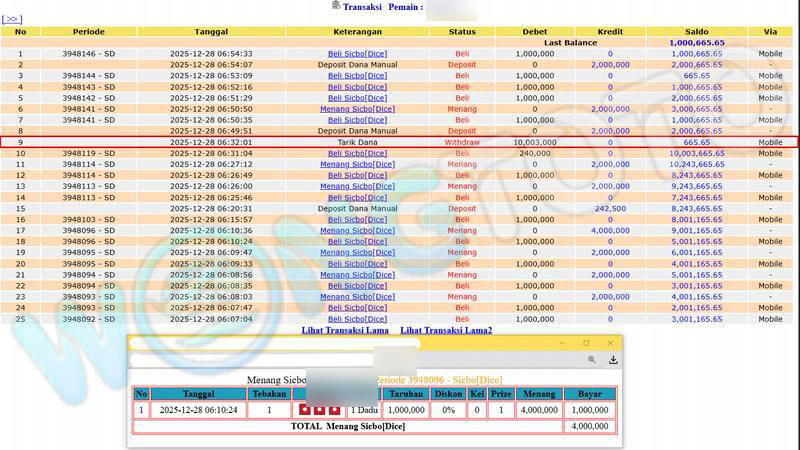Click the third red dice icon

(x=334, y=409)
